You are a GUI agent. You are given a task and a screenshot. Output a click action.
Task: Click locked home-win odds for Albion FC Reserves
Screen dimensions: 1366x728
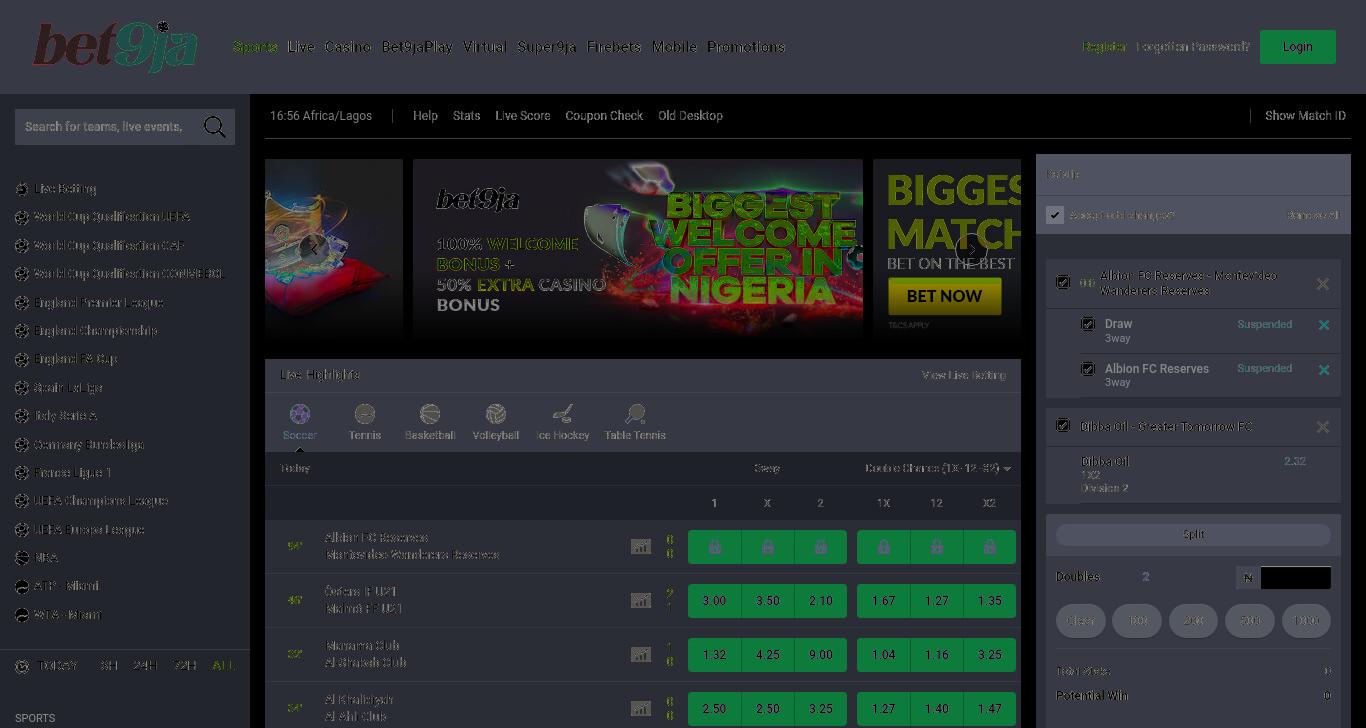tap(714, 547)
